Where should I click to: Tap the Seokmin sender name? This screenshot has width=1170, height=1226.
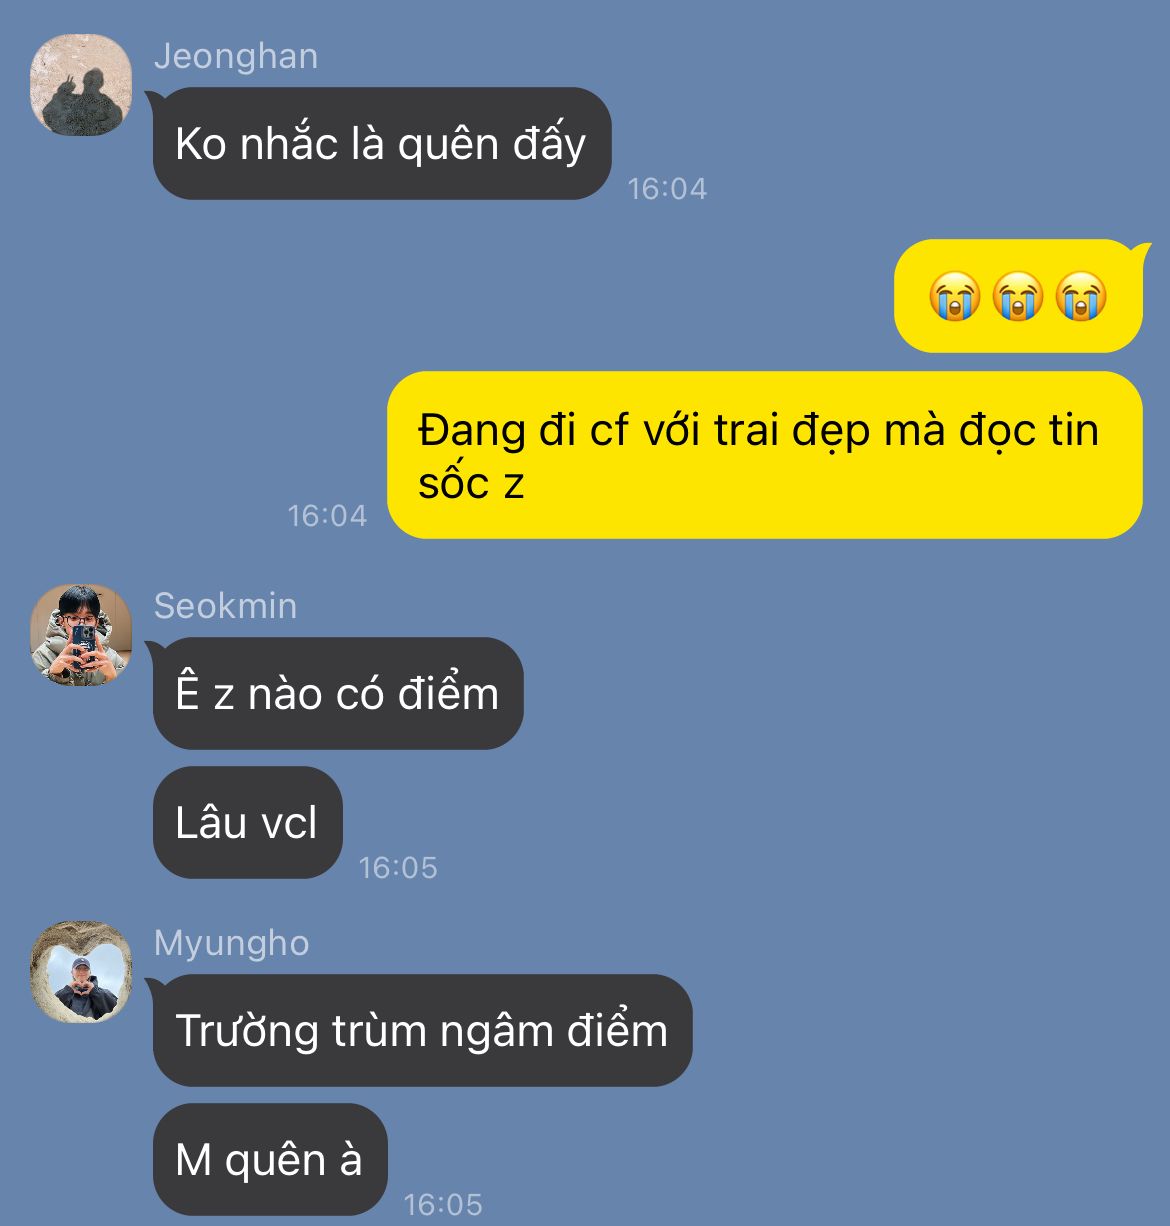click(x=225, y=606)
